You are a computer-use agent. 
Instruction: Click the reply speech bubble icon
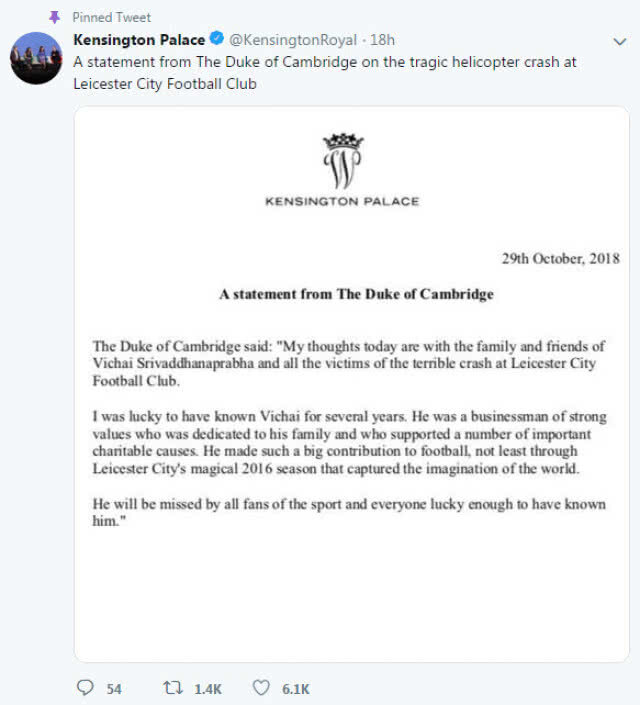coord(85,687)
